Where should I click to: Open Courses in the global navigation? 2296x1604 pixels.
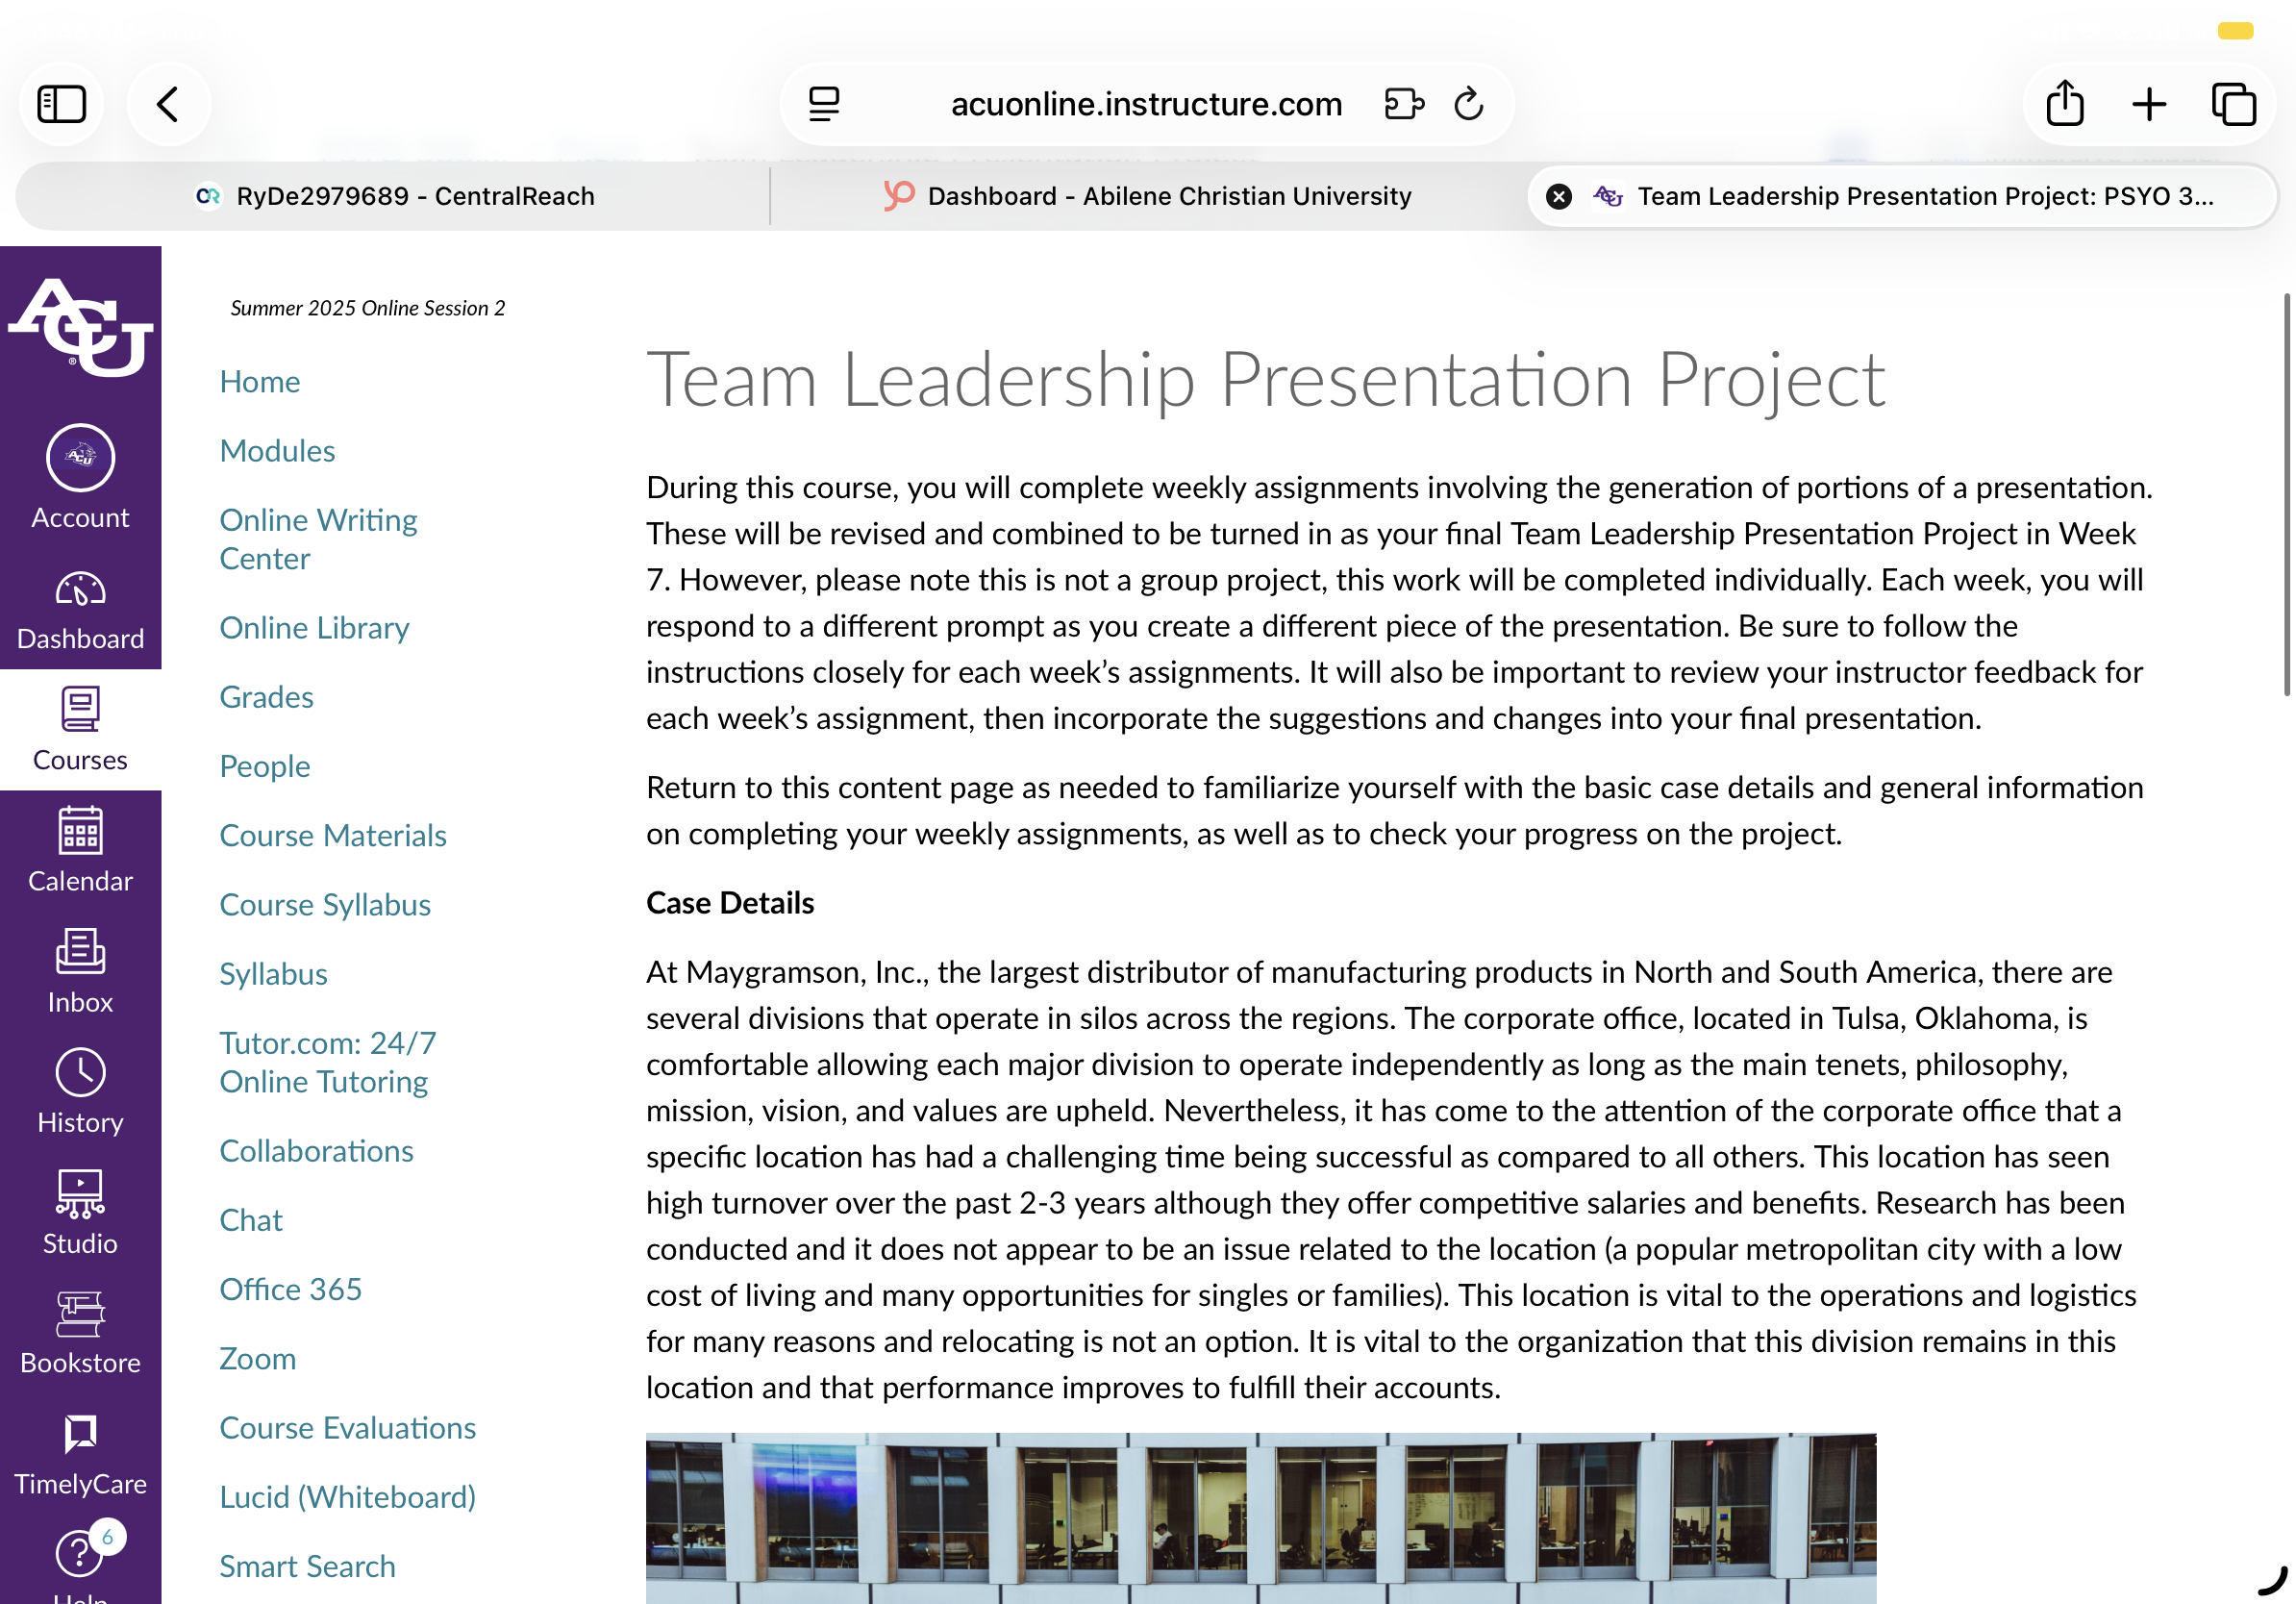pyautogui.click(x=80, y=729)
